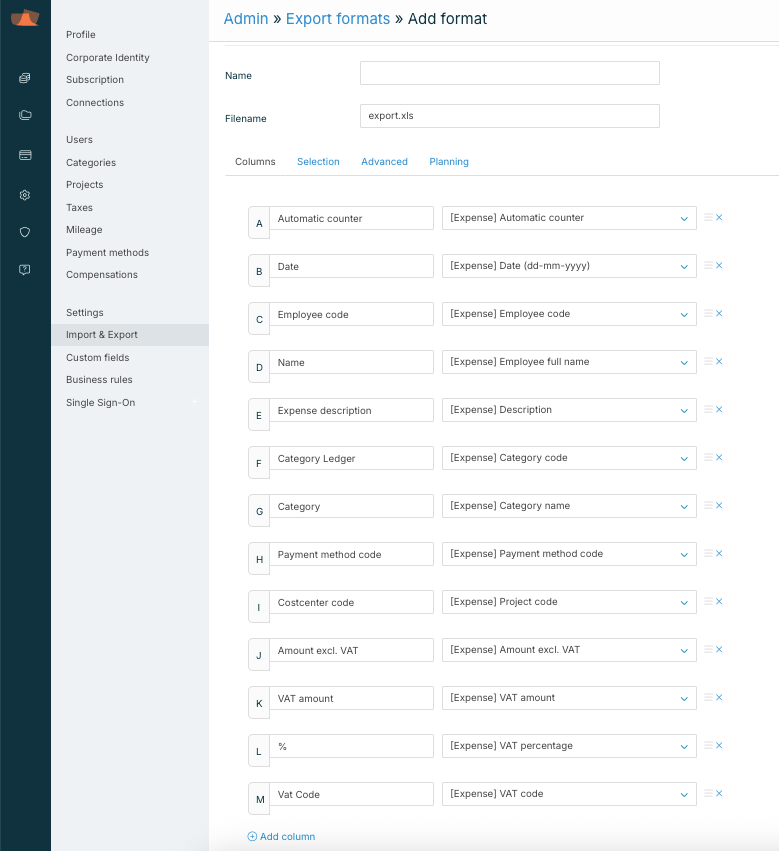779x851 pixels.
Task: Switch to the Planning tab
Action: tap(449, 162)
